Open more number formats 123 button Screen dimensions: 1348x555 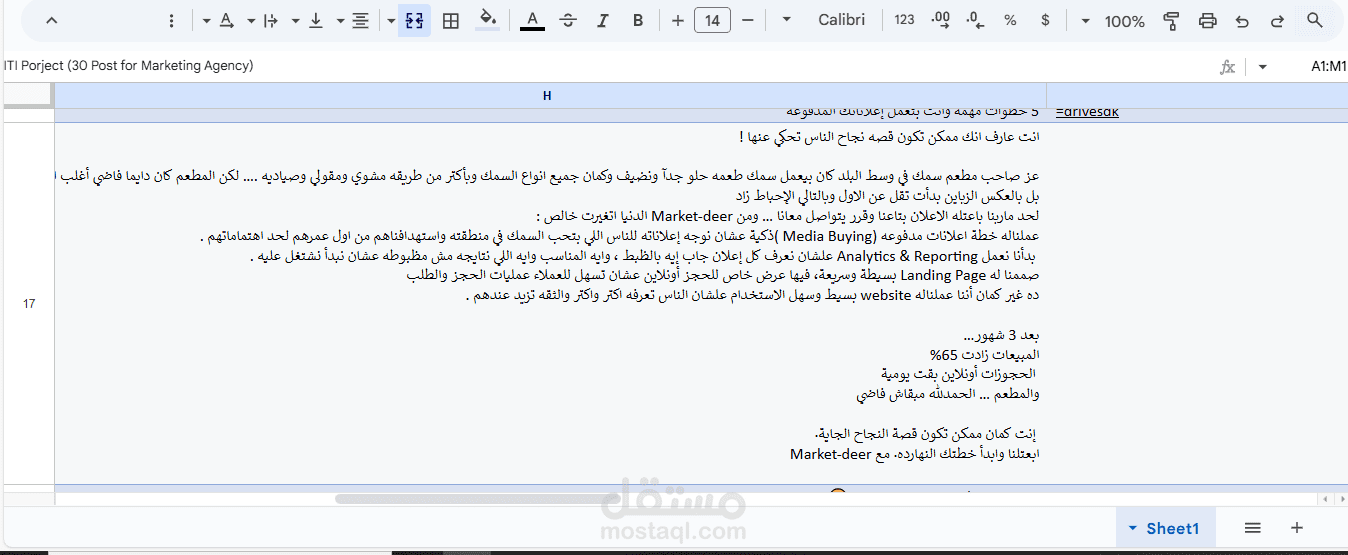pyautogui.click(x=905, y=21)
